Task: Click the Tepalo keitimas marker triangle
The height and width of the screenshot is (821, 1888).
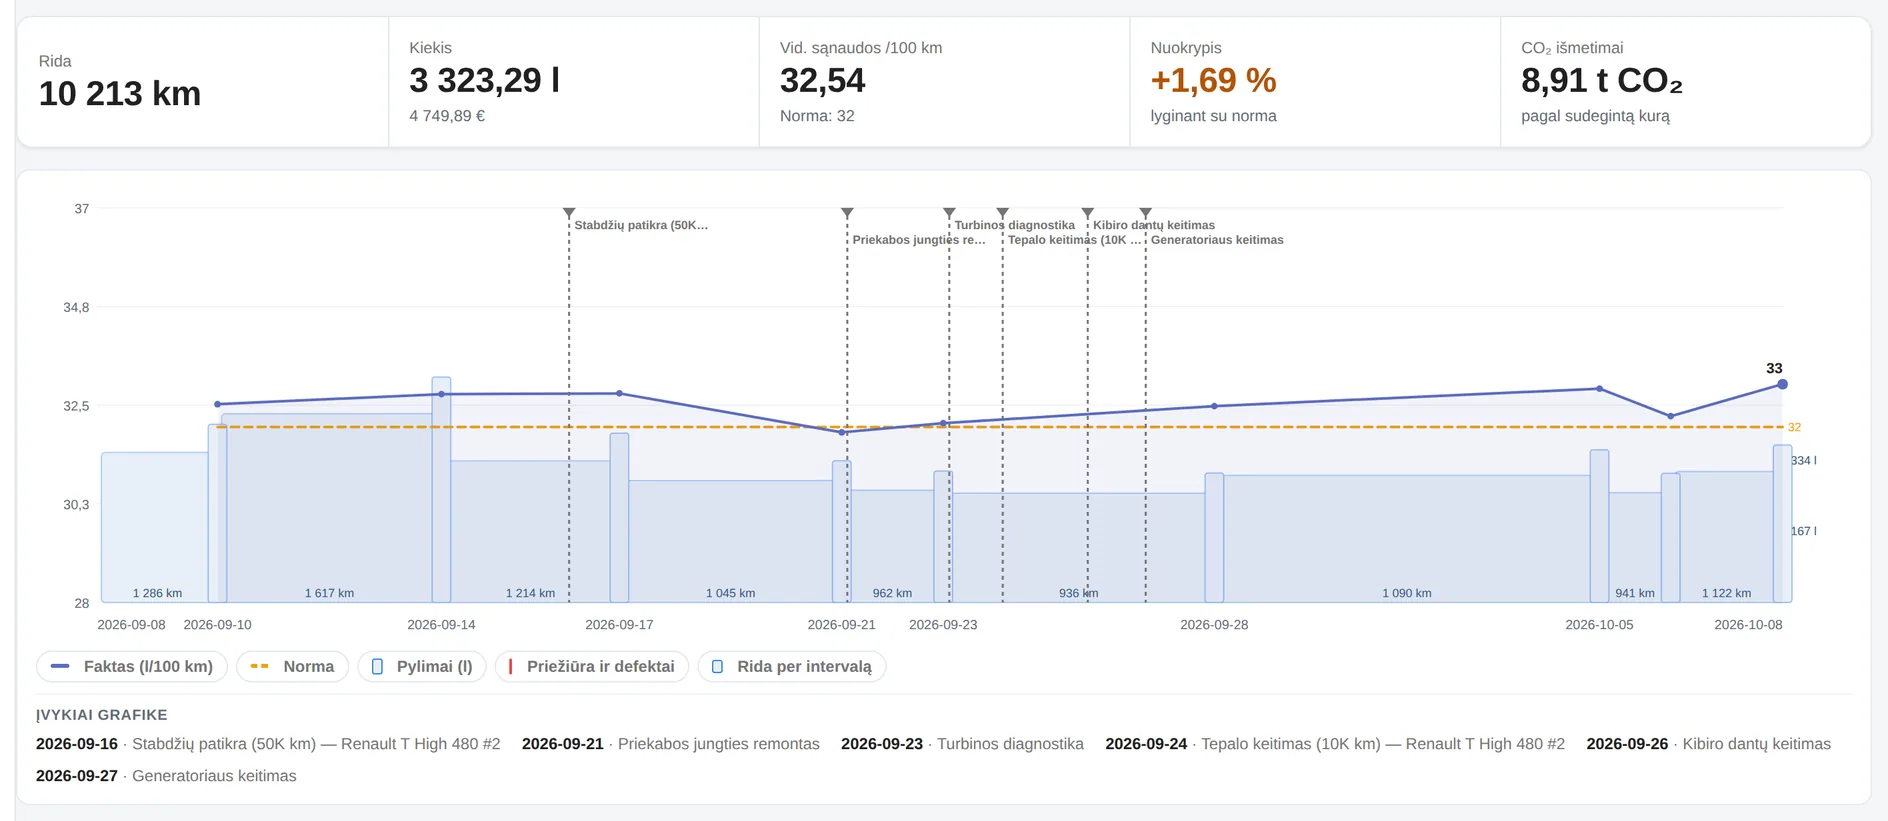Action: coord(1003,213)
